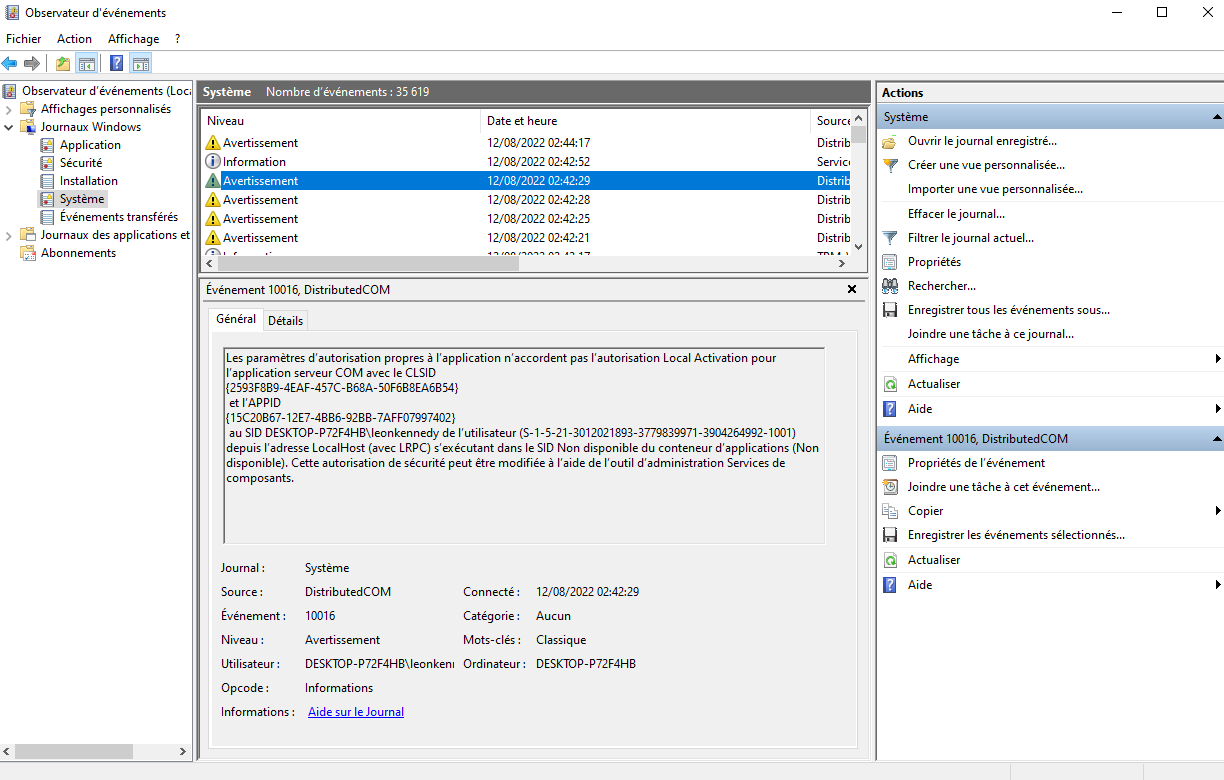Click the event list vertical scrollbar thumb
Viewport: 1224px width, 780px height.
coord(858,135)
